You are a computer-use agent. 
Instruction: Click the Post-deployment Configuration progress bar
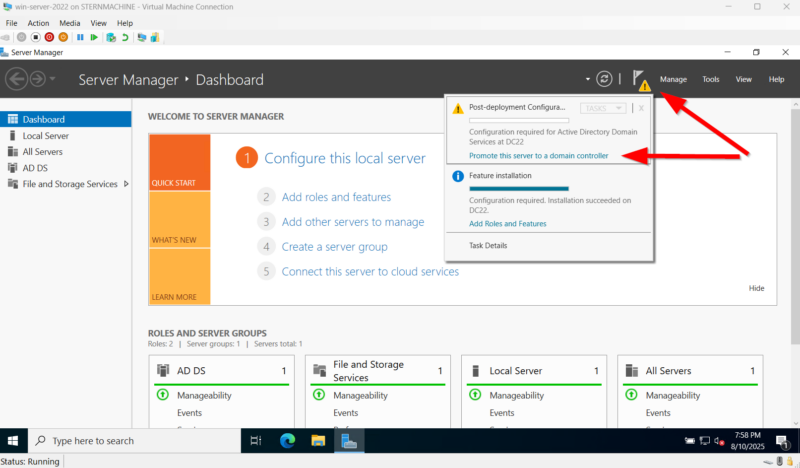point(518,120)
